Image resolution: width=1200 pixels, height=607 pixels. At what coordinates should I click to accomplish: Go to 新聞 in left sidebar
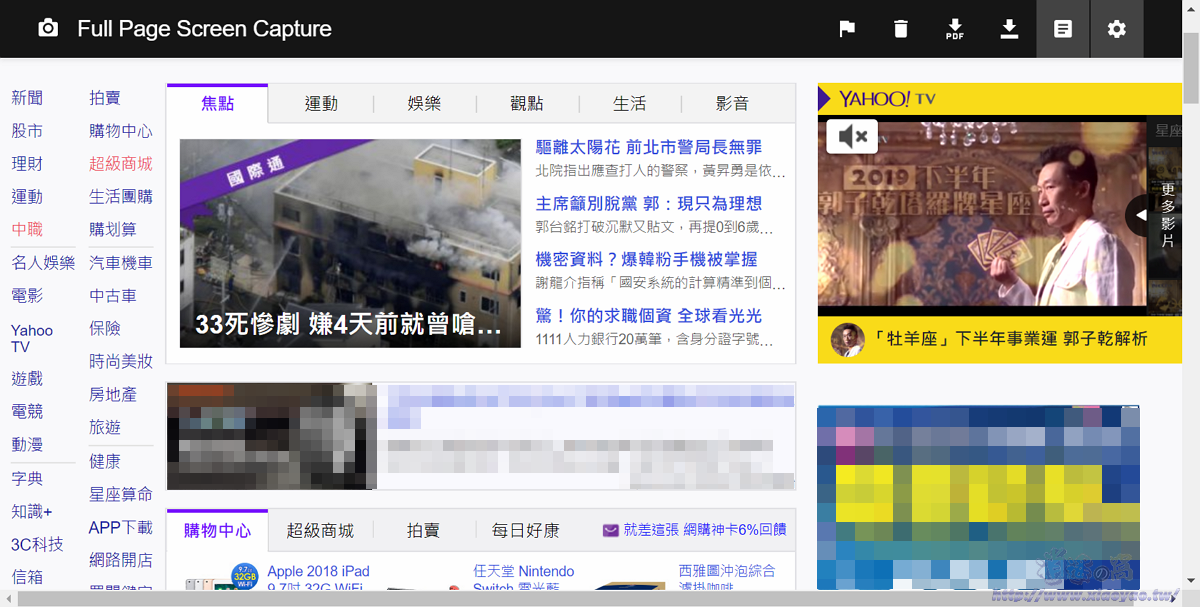coord(27,98)
